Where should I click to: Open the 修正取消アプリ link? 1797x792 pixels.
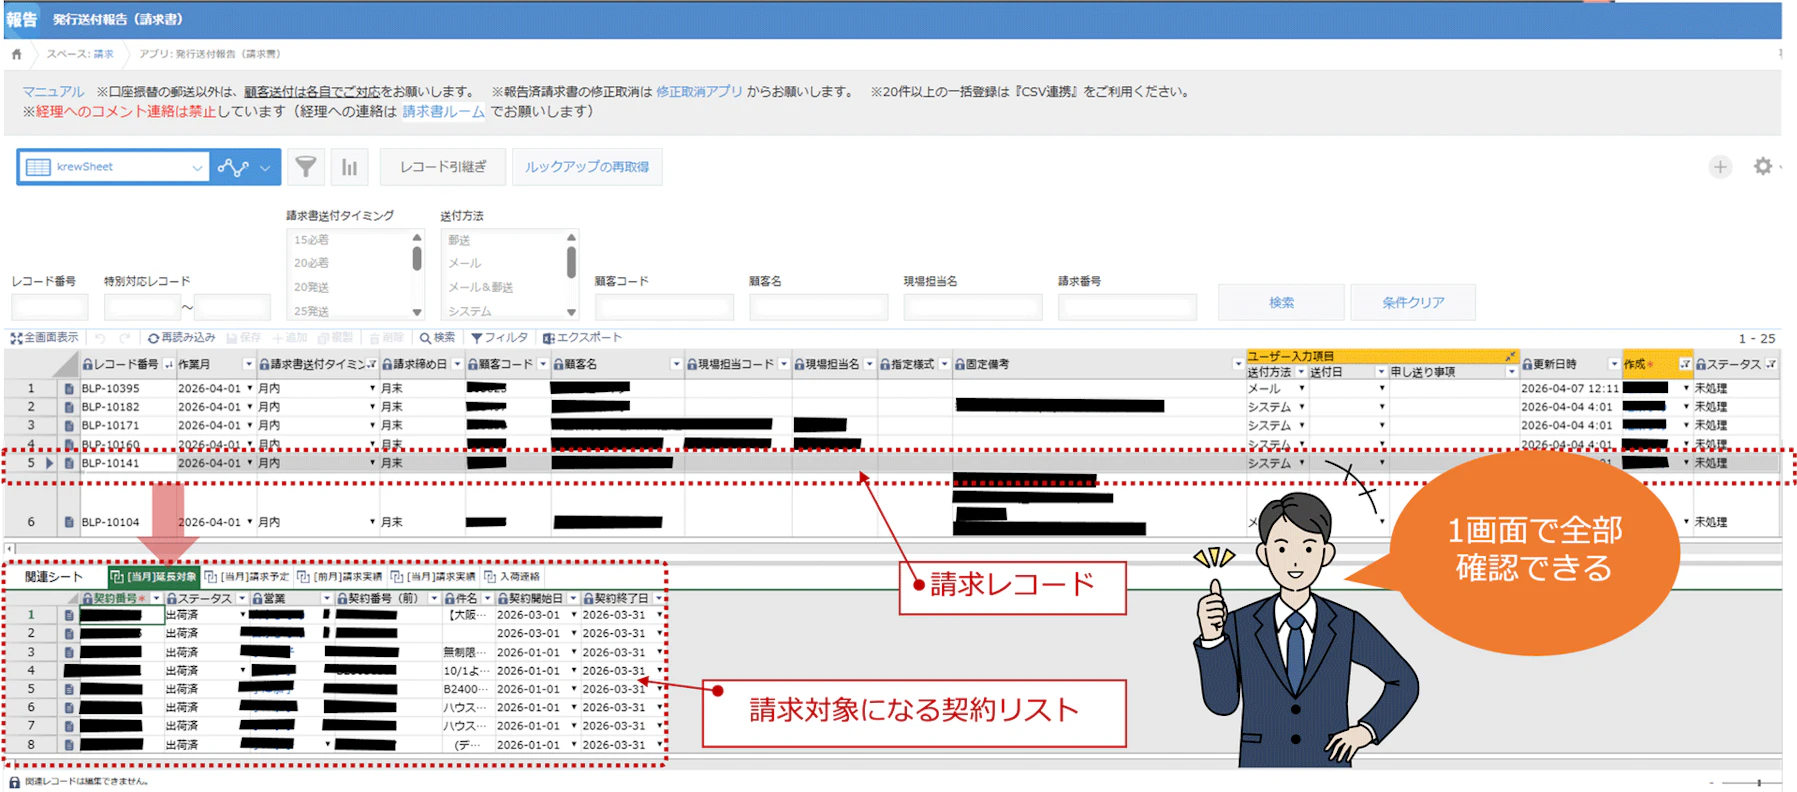699,92
